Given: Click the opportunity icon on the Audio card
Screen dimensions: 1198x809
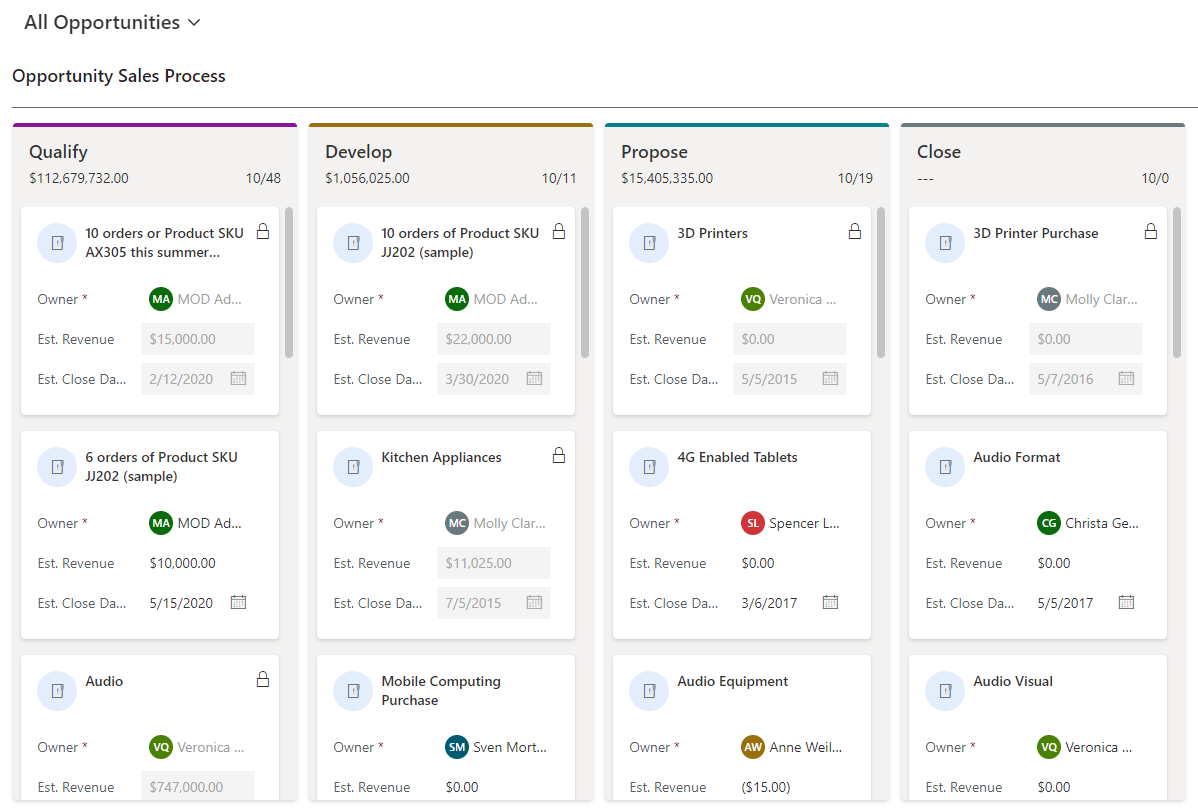Looking at the screenshot, I should pos(57,691).
